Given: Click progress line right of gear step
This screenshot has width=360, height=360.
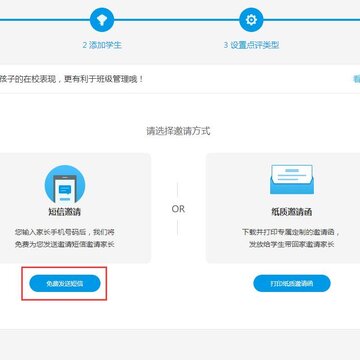Looking at the screenshot, I should click(312, 20).
